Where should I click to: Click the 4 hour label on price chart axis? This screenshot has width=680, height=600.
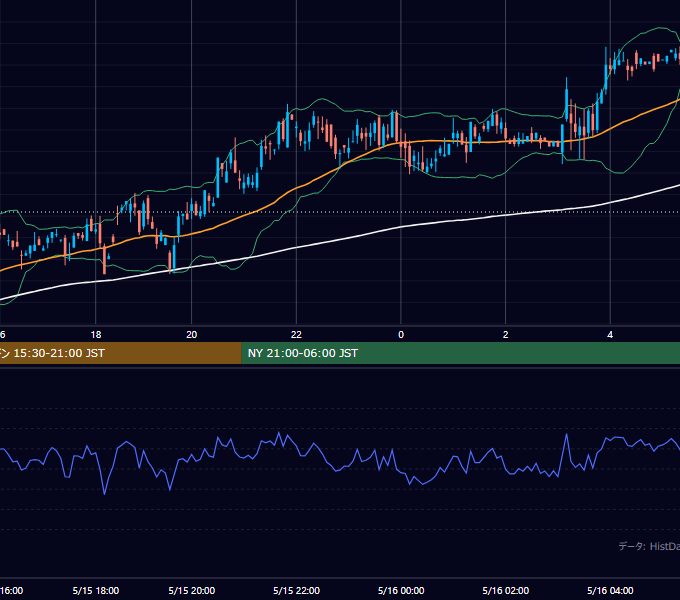(x=610, y=335)
